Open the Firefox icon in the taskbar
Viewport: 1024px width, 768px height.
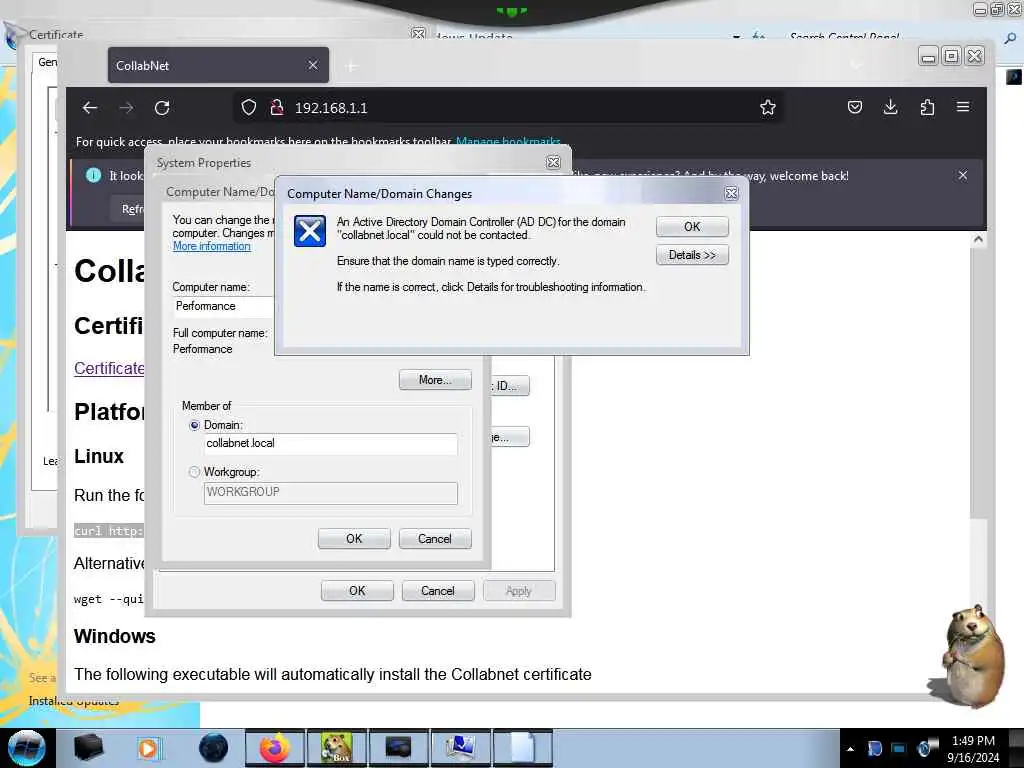(x=275, y=748)
